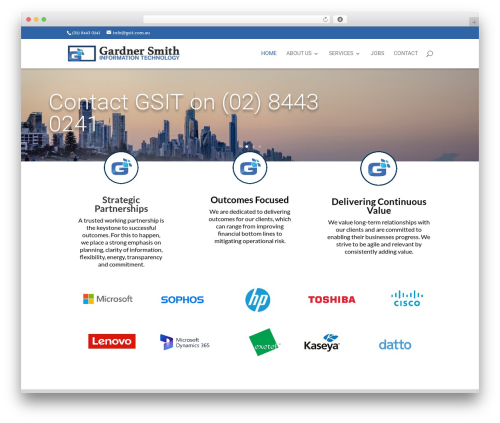
Task: Click the red close window button
Action: (x=29, y=19)
